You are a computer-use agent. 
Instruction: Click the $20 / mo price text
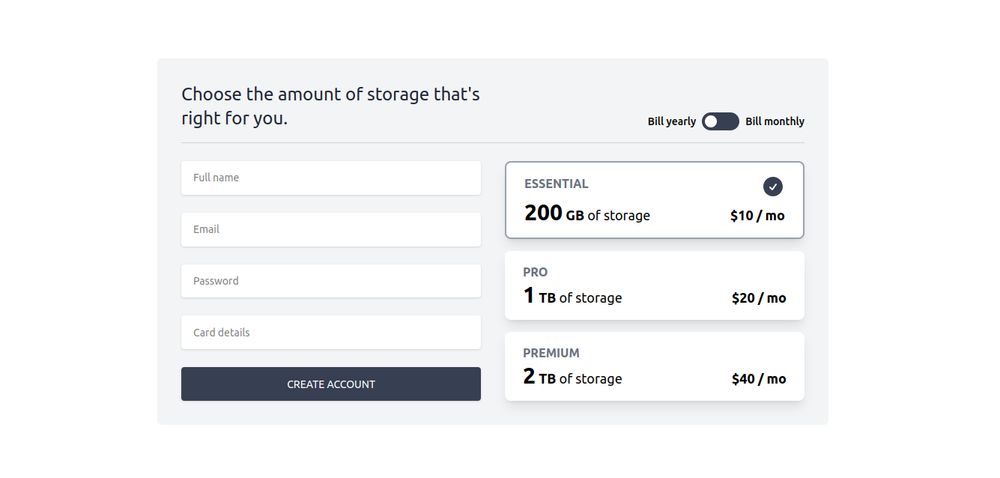click(x=759, y=298)
